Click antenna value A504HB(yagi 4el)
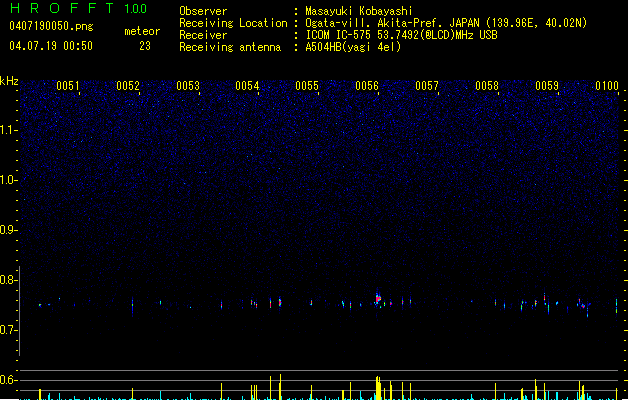Image resolution: width=629 pixels, height=400 pixels. (353, 47)
